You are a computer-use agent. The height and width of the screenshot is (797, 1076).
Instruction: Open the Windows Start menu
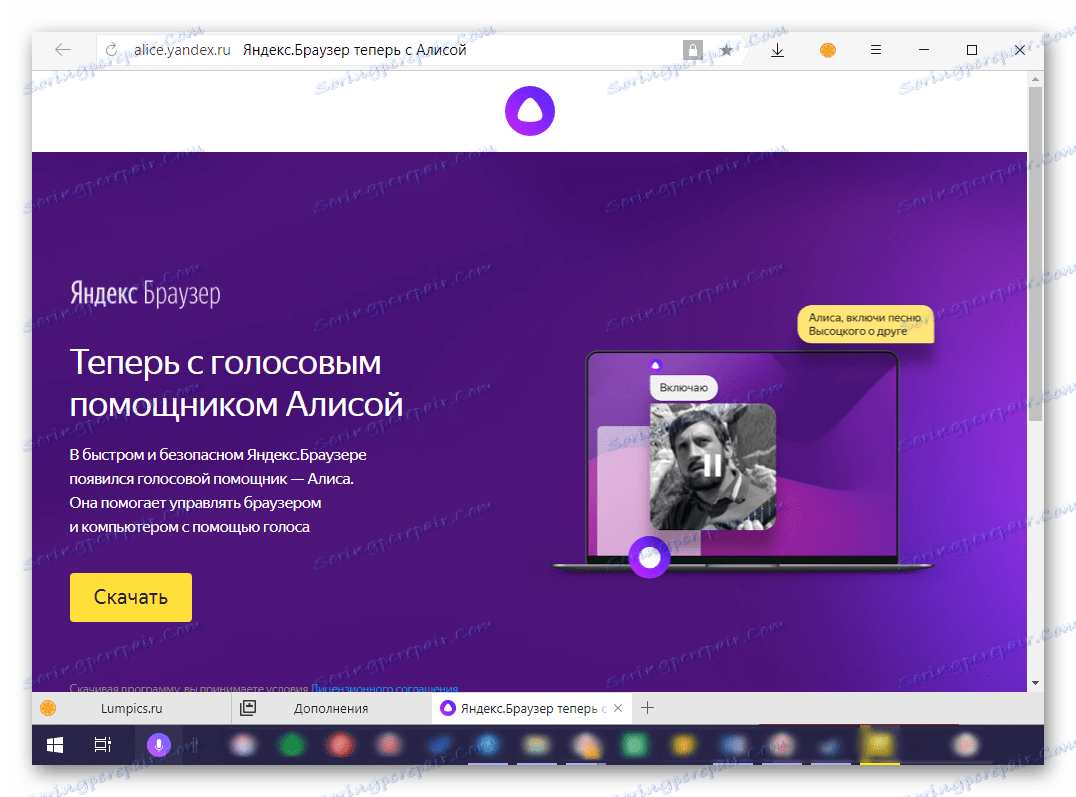[55, 745]
